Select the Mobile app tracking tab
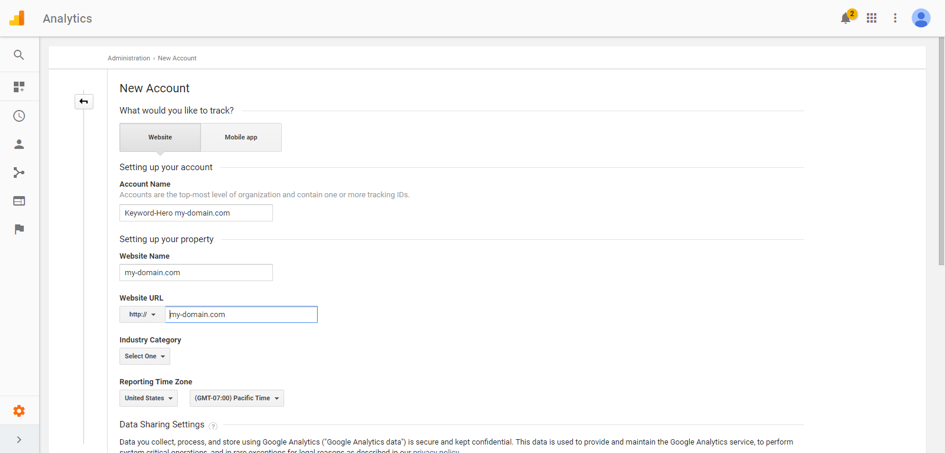The width and height of the screenshot is (945, 453). 241,137
